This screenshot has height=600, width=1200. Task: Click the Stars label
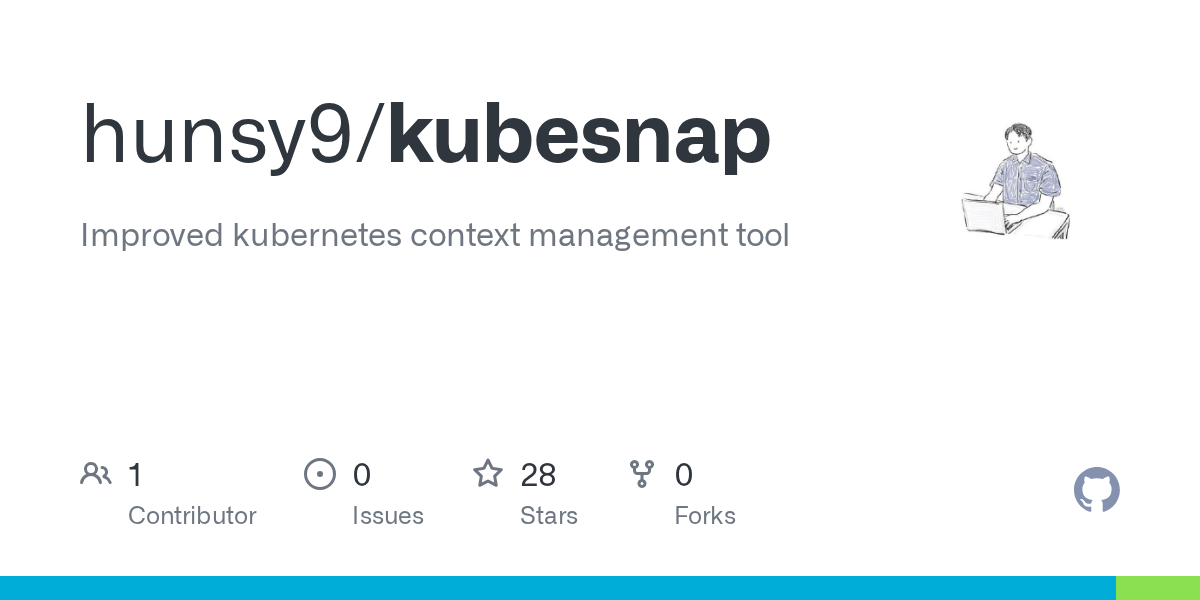(549, 516)
